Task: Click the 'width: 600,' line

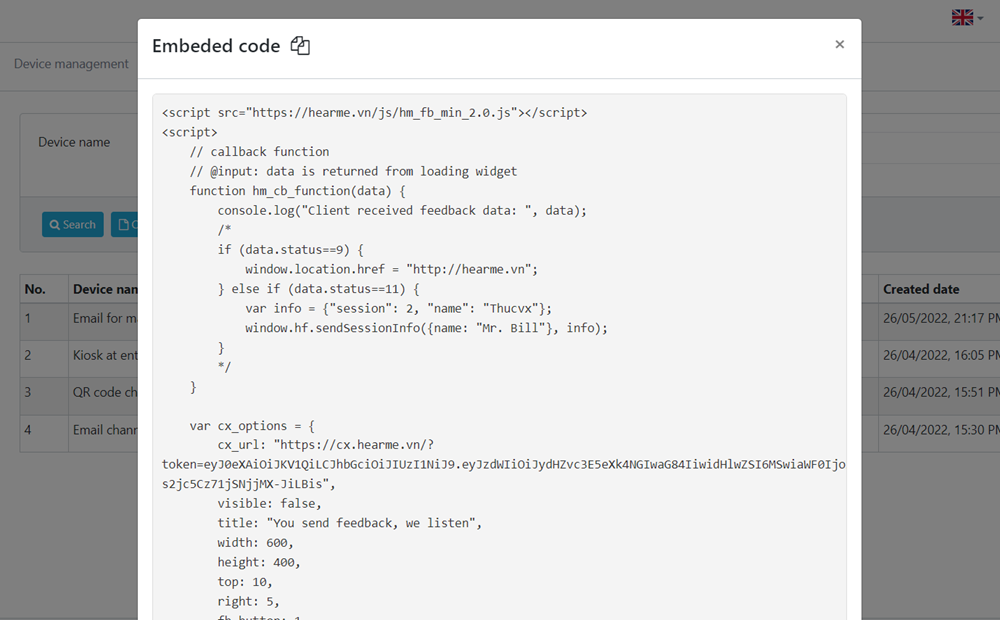Action: click(255, 543)
